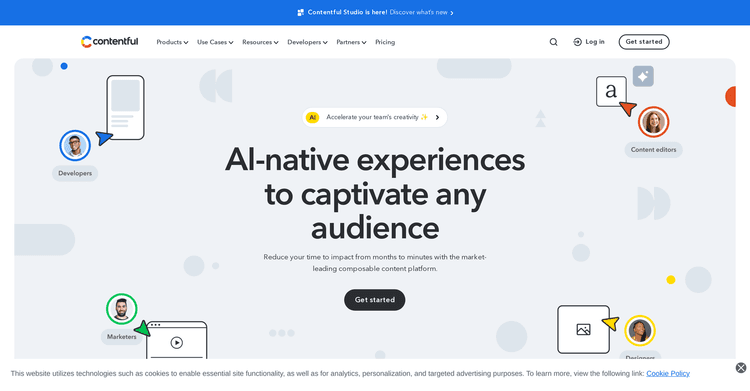Open the Pricing page

pyautogui.click(x=385, y=42)
